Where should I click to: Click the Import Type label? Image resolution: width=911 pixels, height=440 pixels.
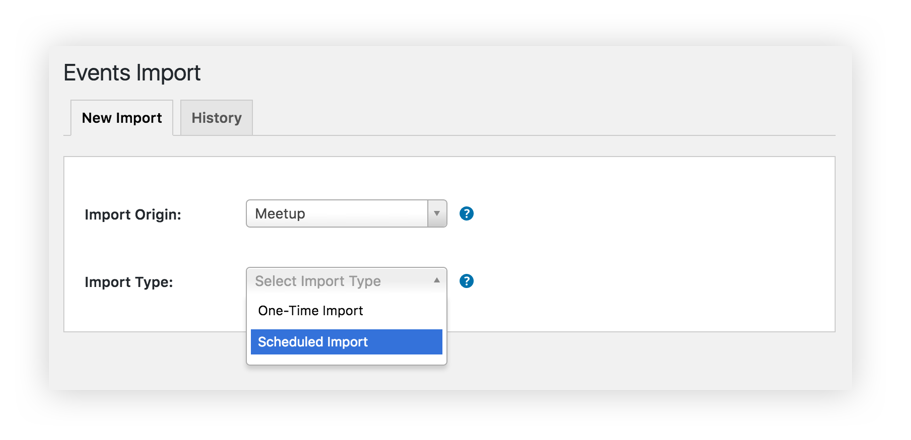[129, 282]
